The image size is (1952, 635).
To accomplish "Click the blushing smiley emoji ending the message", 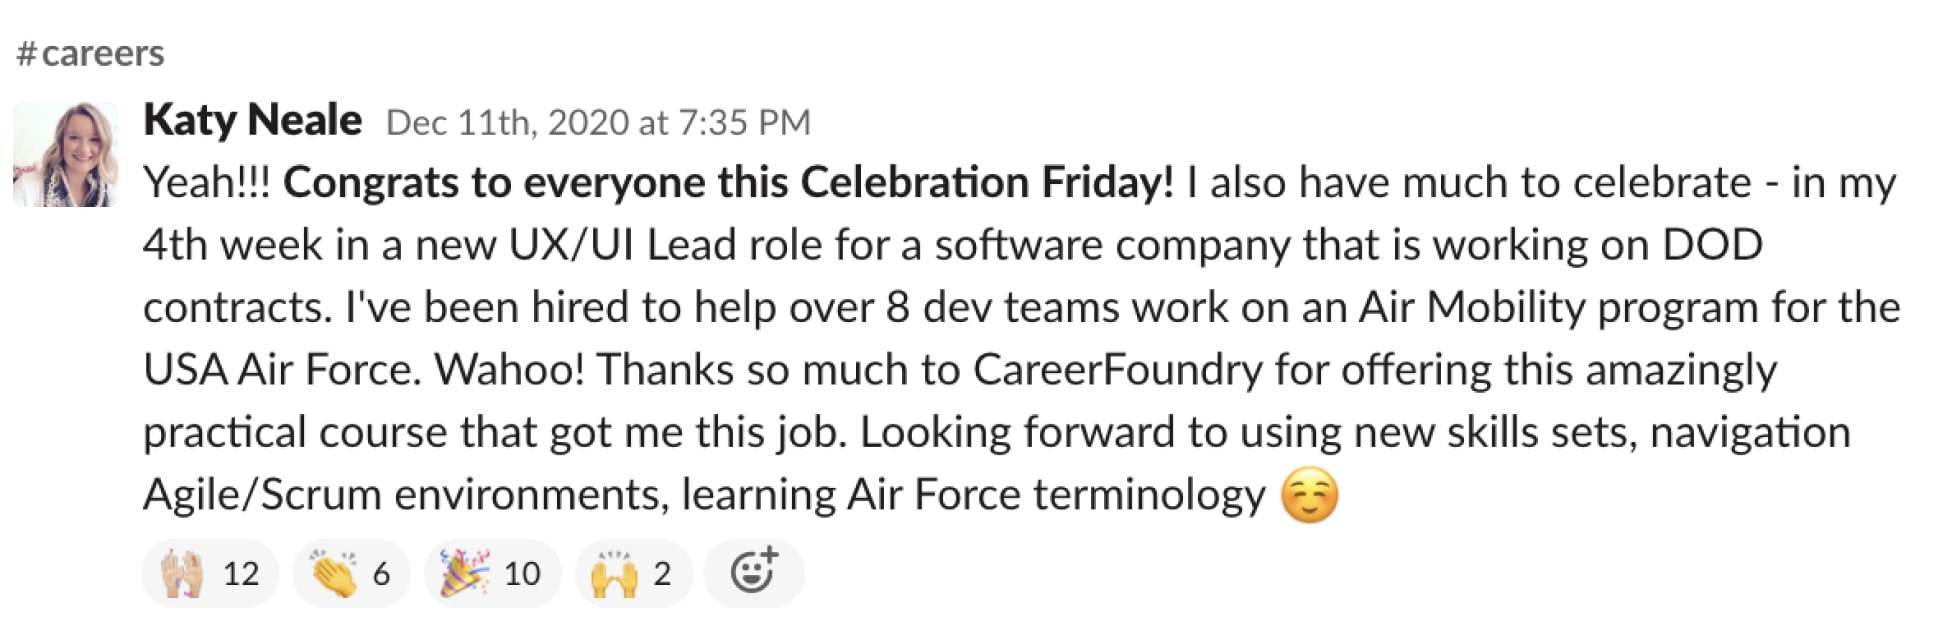I will [1309, 495].
